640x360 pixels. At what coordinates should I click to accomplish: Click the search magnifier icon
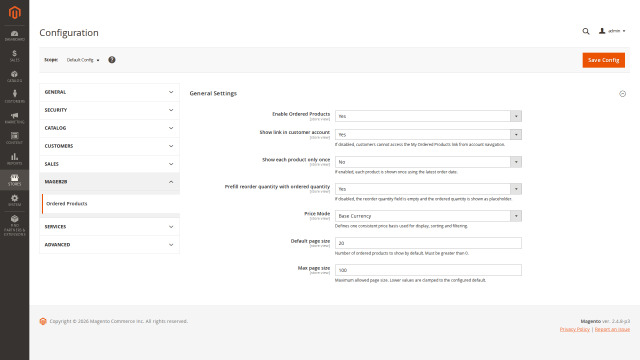tap(586, 31)
